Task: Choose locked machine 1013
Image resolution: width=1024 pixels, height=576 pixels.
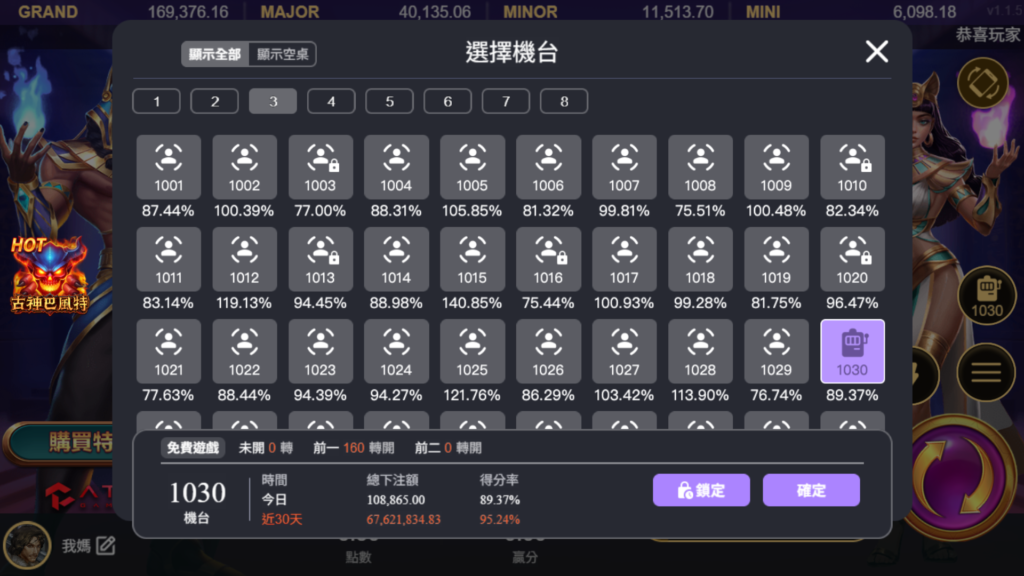Action: point(321,259)
